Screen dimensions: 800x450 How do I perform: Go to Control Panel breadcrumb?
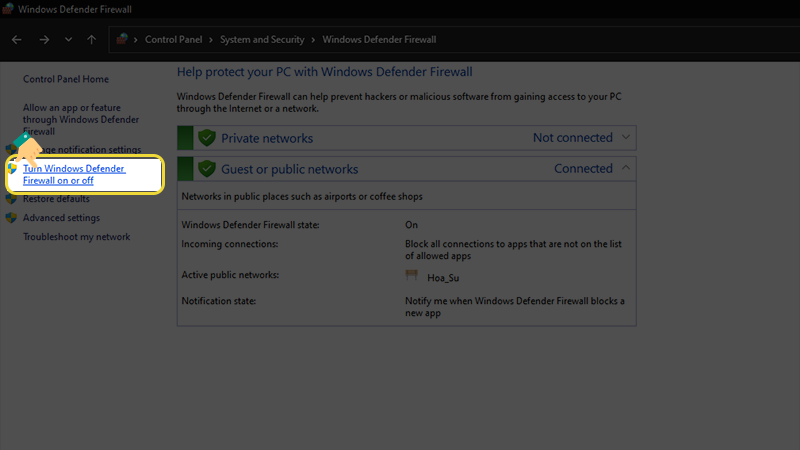pos(176,40)
